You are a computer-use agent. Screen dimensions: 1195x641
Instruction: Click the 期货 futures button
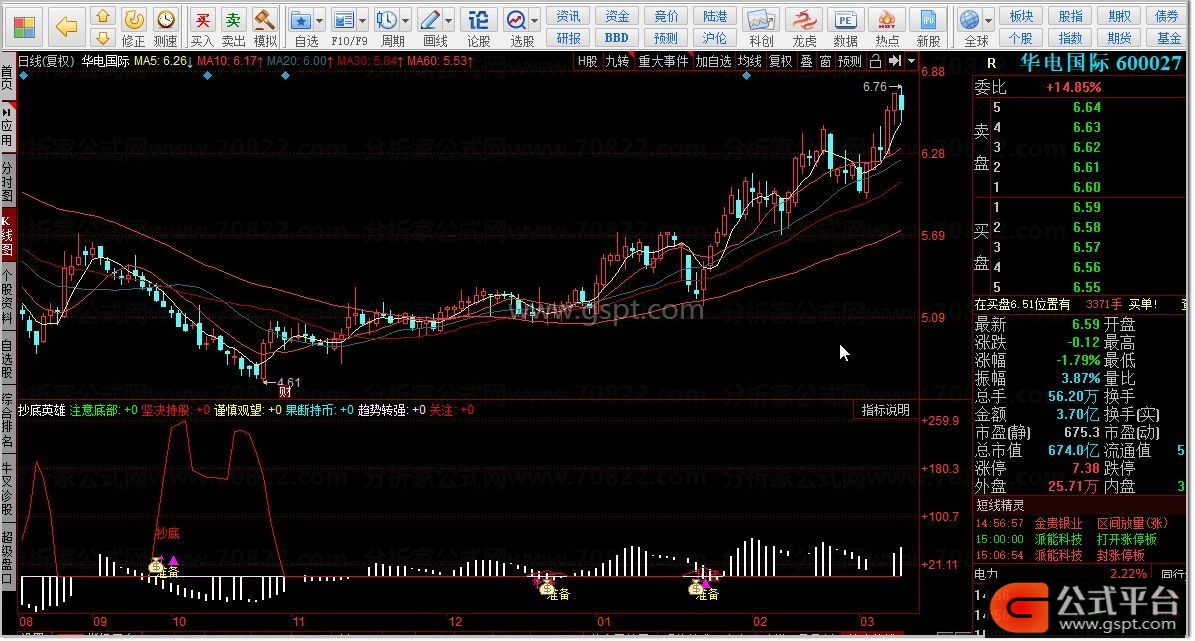1119,38
